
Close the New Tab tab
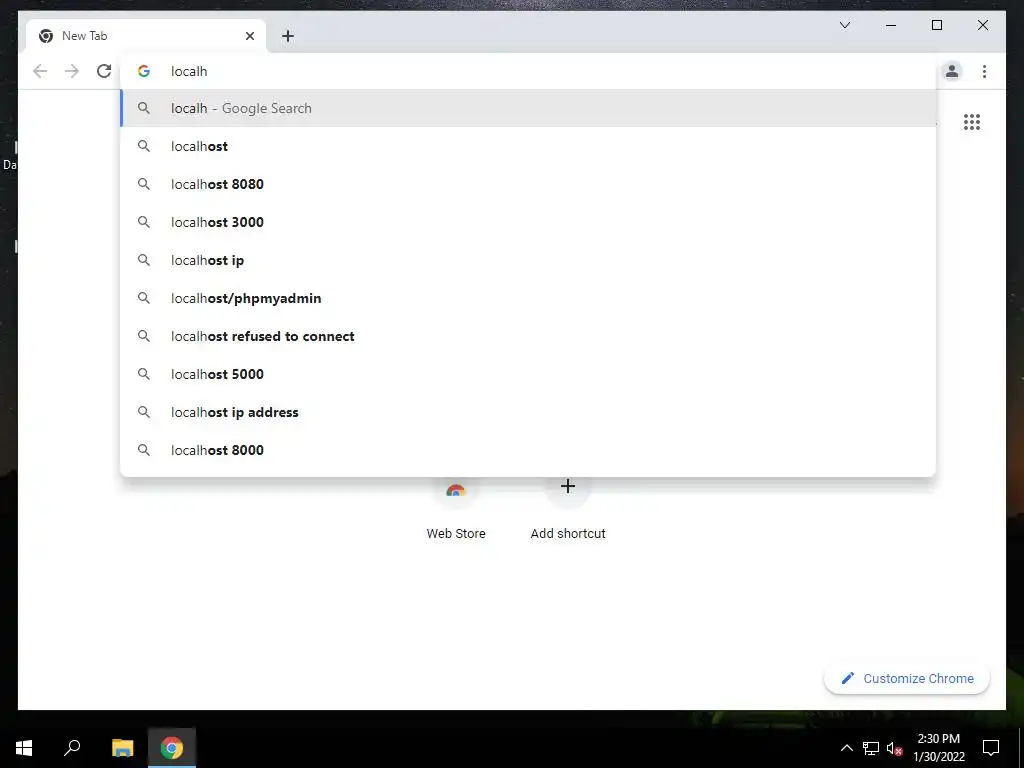coord(249,36)
